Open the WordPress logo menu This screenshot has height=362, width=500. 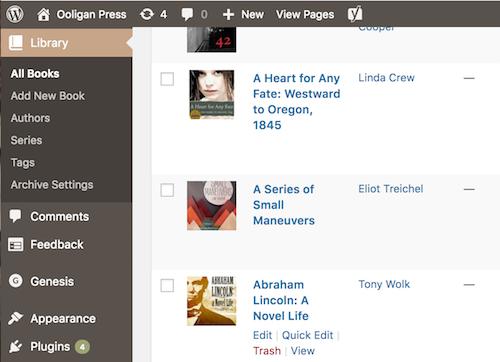(x=15, y=14)
